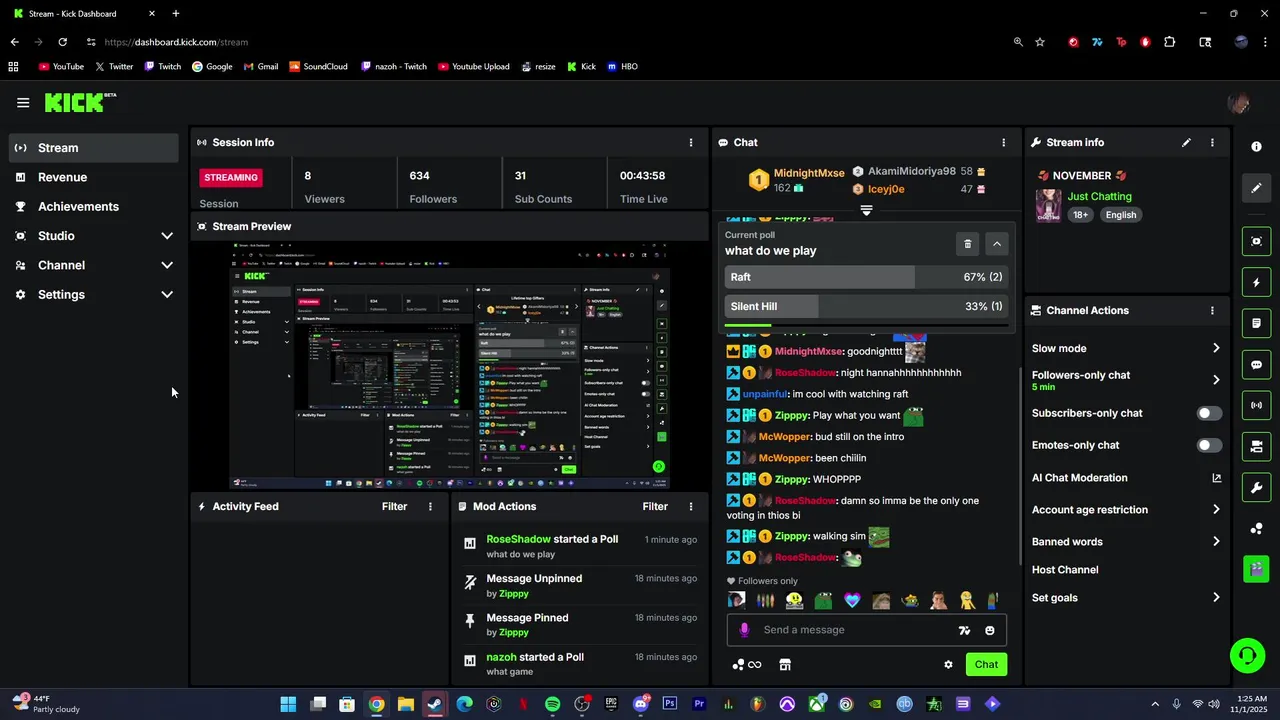The width and height of the screenshot is (1280, 720).
Task: Click the lightning bolt icon in right sidebar
Action: coord(1257,283)
